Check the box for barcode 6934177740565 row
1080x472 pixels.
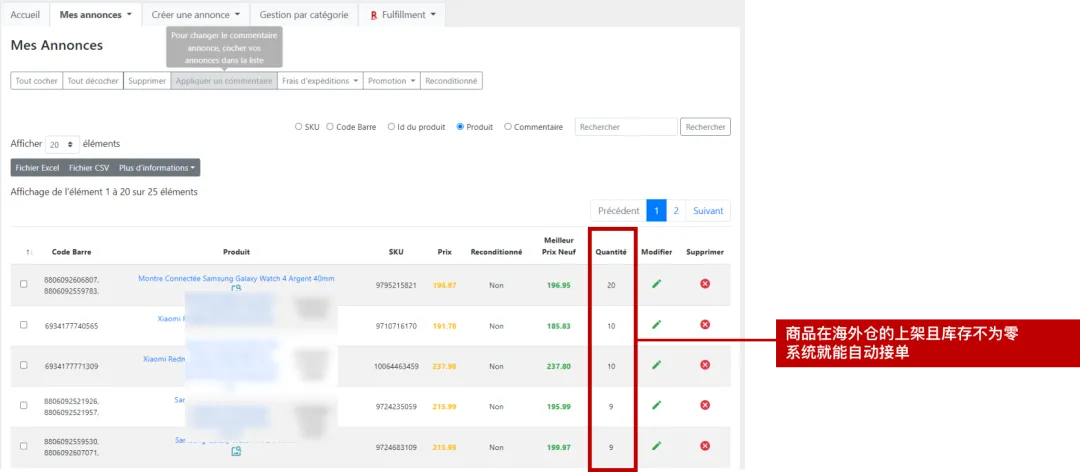[23, 325]
